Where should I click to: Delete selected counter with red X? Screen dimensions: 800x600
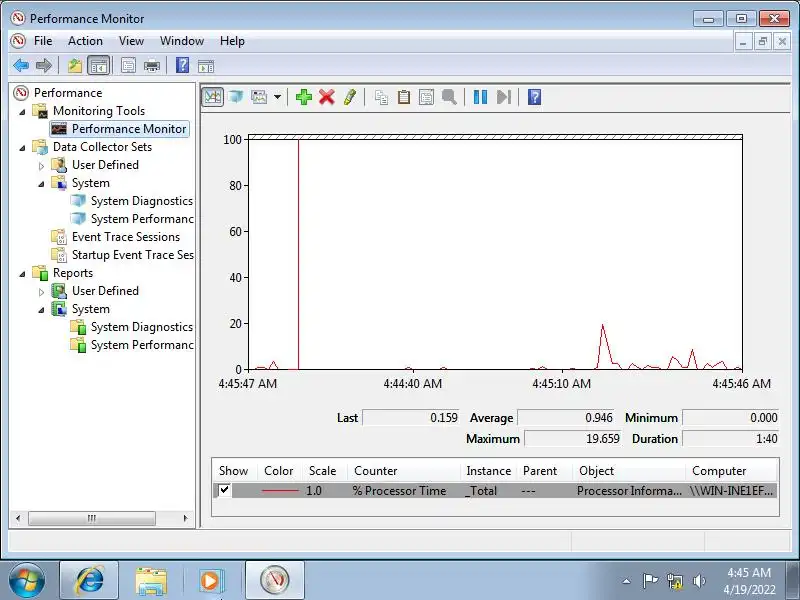pyautogui.click(x=327, y=96)
